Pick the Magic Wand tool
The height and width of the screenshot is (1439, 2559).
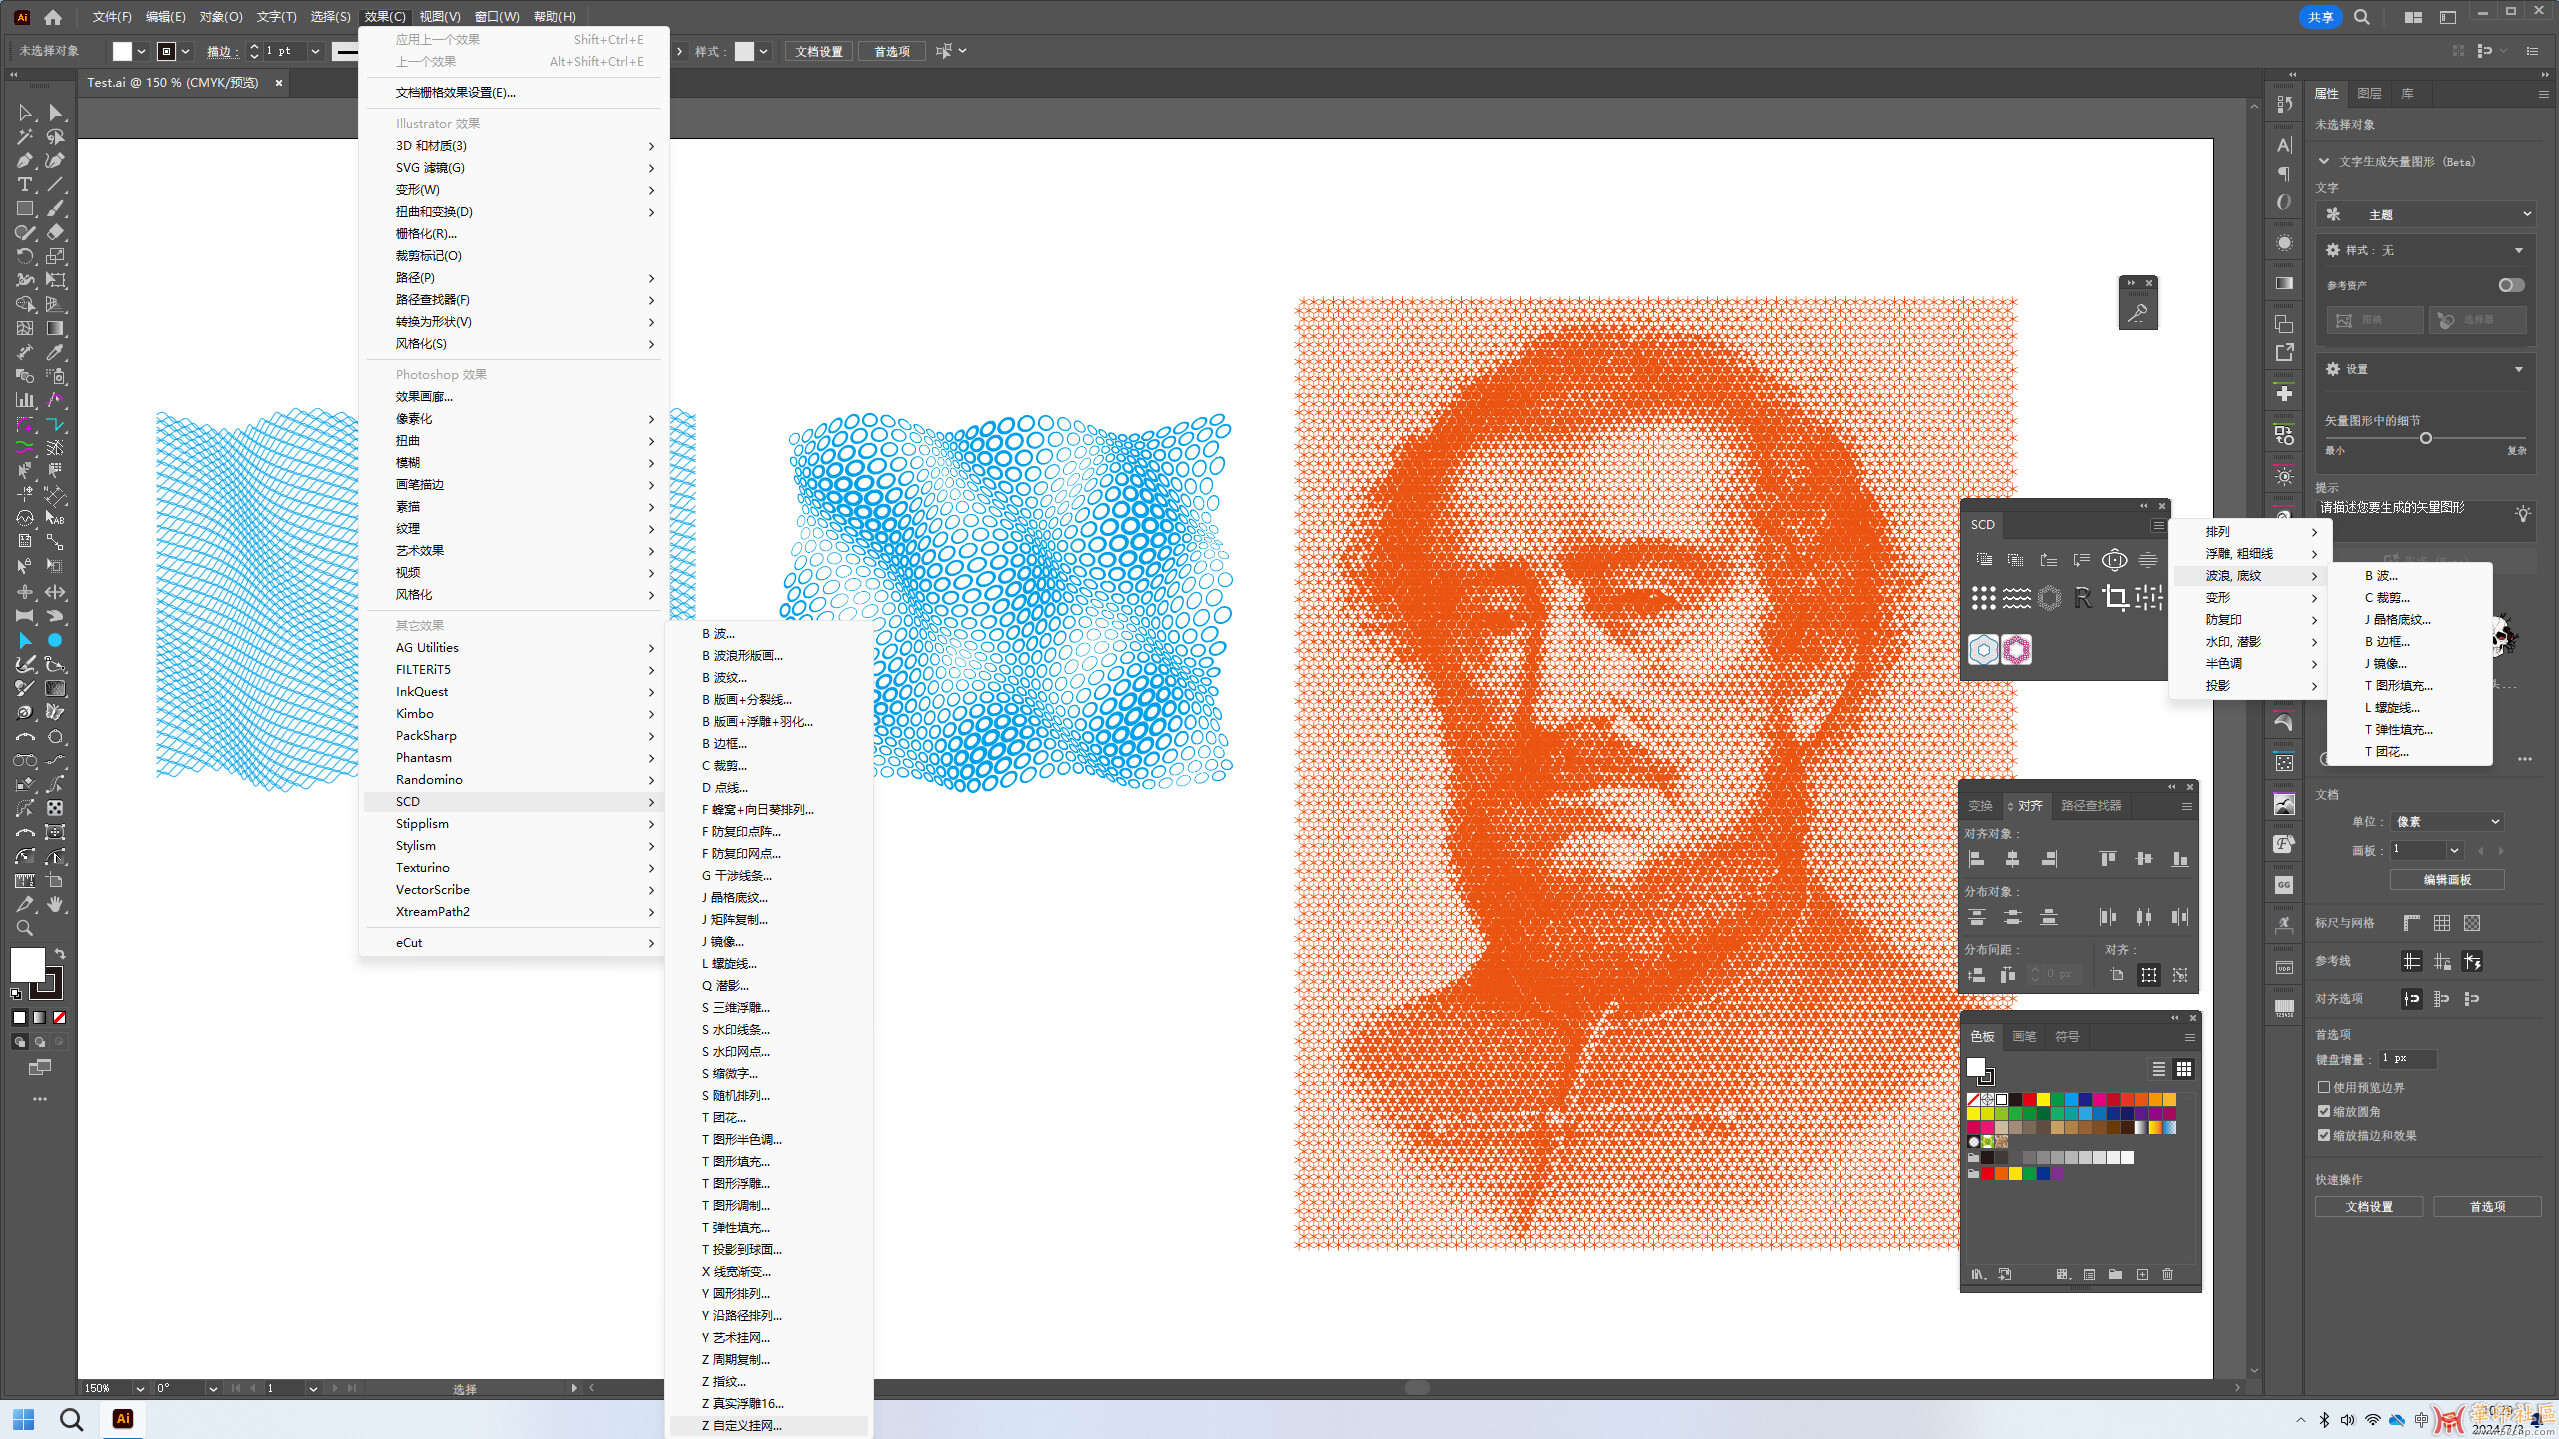coord(24,137)
